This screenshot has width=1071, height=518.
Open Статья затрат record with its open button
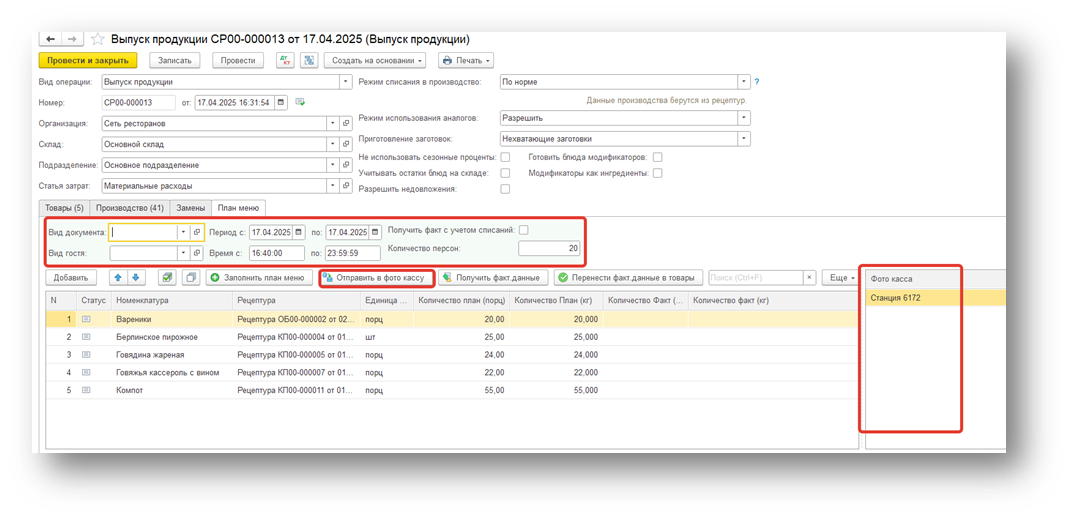346,185
